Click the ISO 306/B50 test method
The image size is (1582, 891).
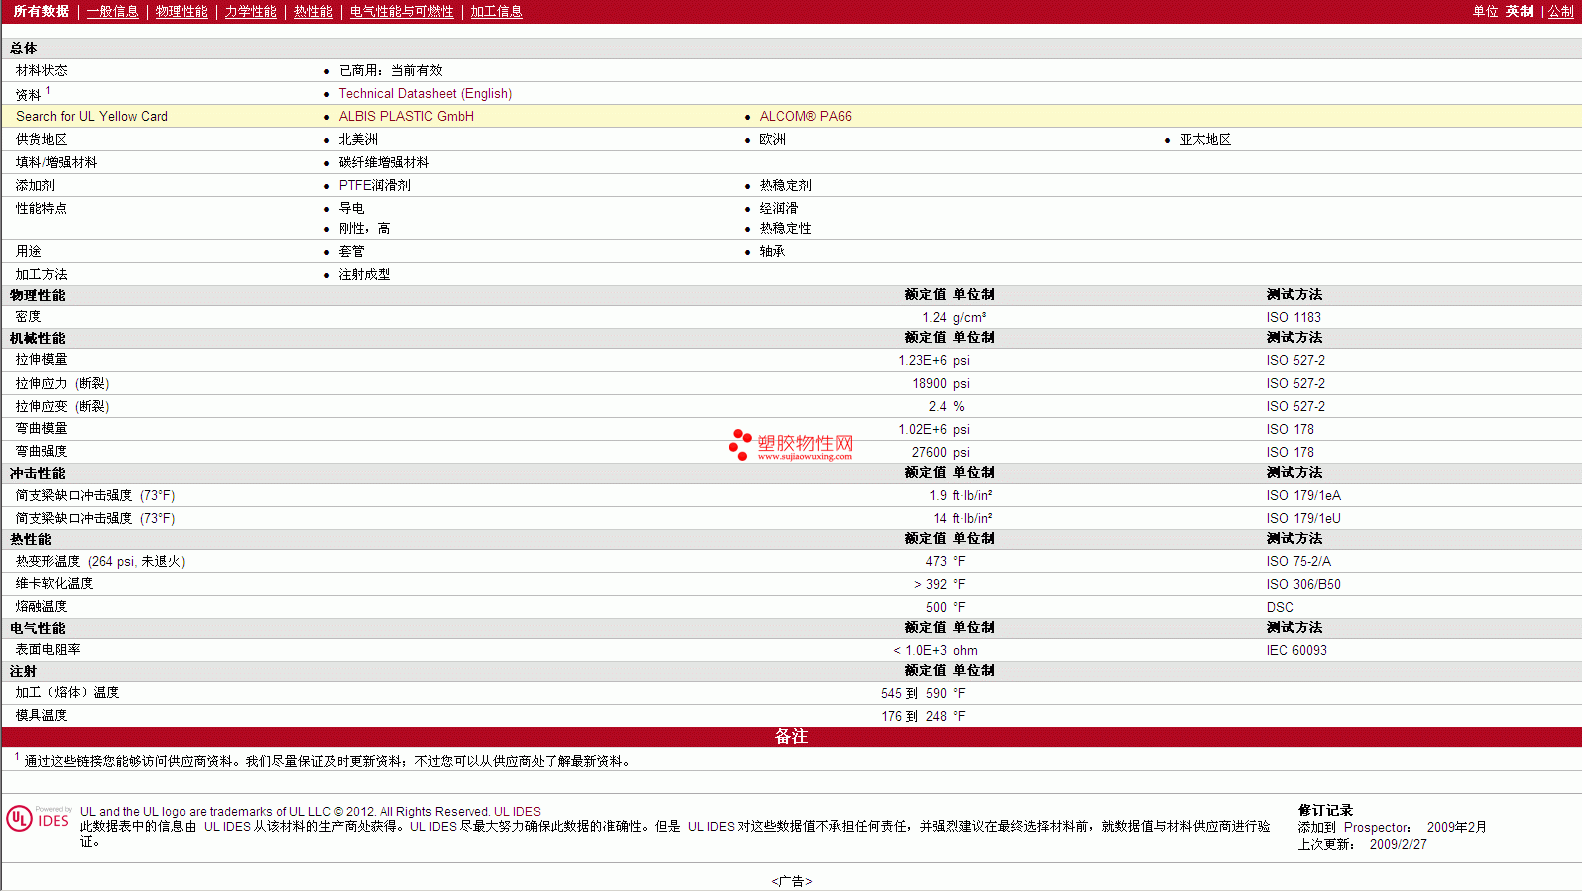[x=1303, y=584]
